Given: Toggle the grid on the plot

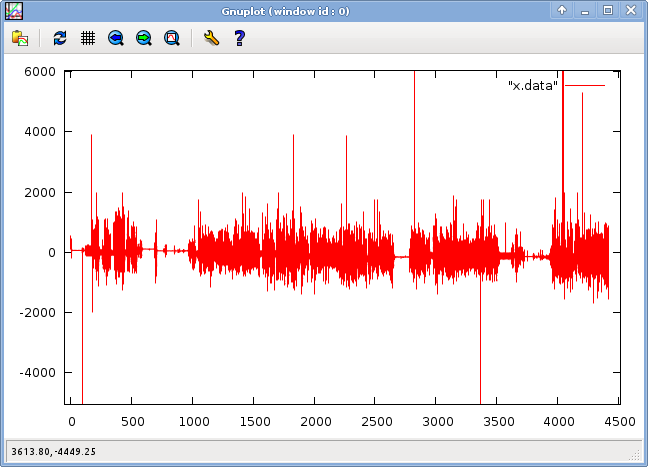Looking at the screenshot, I should [x=88, y=38].
